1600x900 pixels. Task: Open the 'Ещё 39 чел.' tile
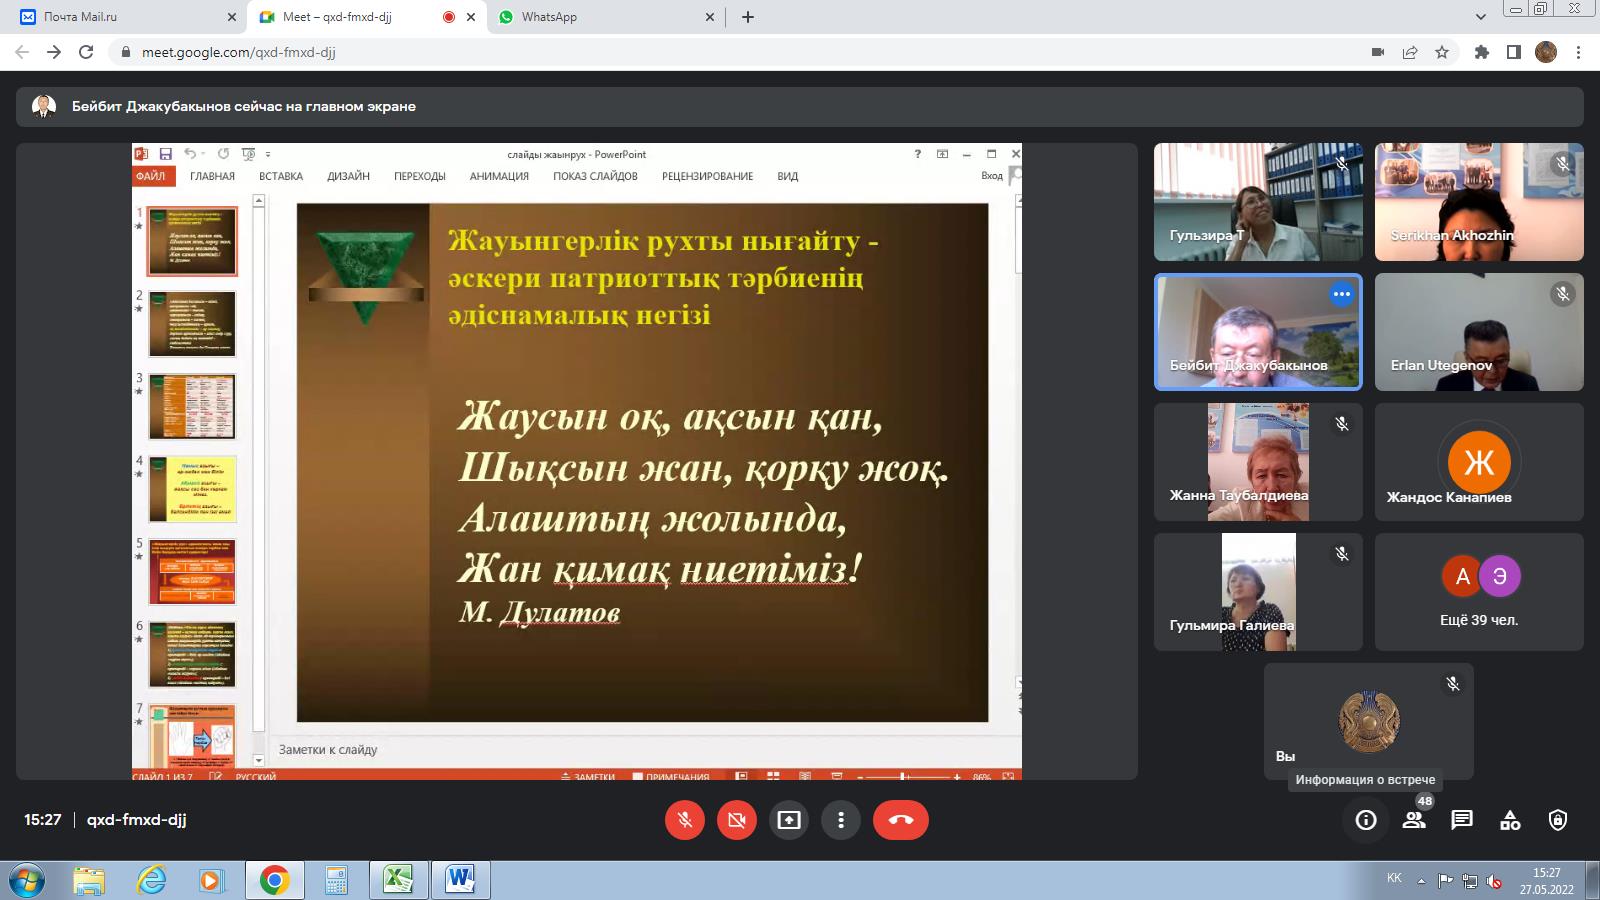coord(1479,593)
